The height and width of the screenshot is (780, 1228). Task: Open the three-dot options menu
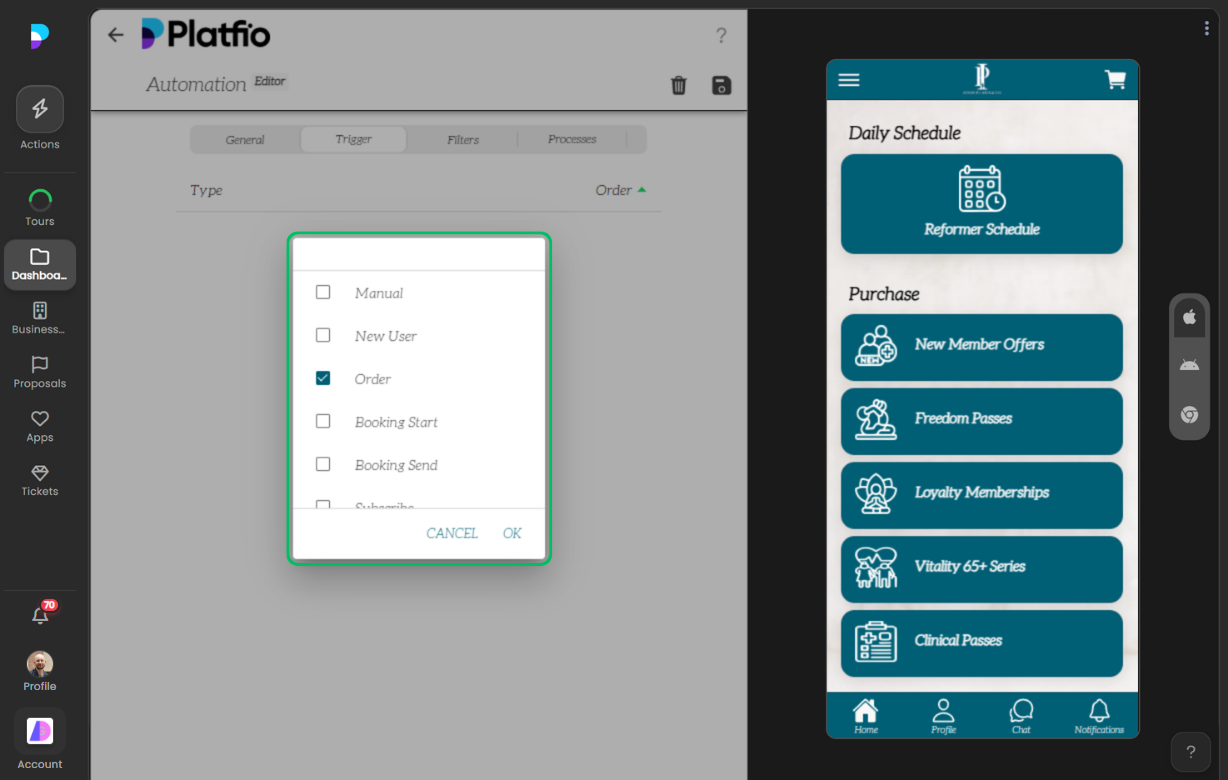[1207, 28]
